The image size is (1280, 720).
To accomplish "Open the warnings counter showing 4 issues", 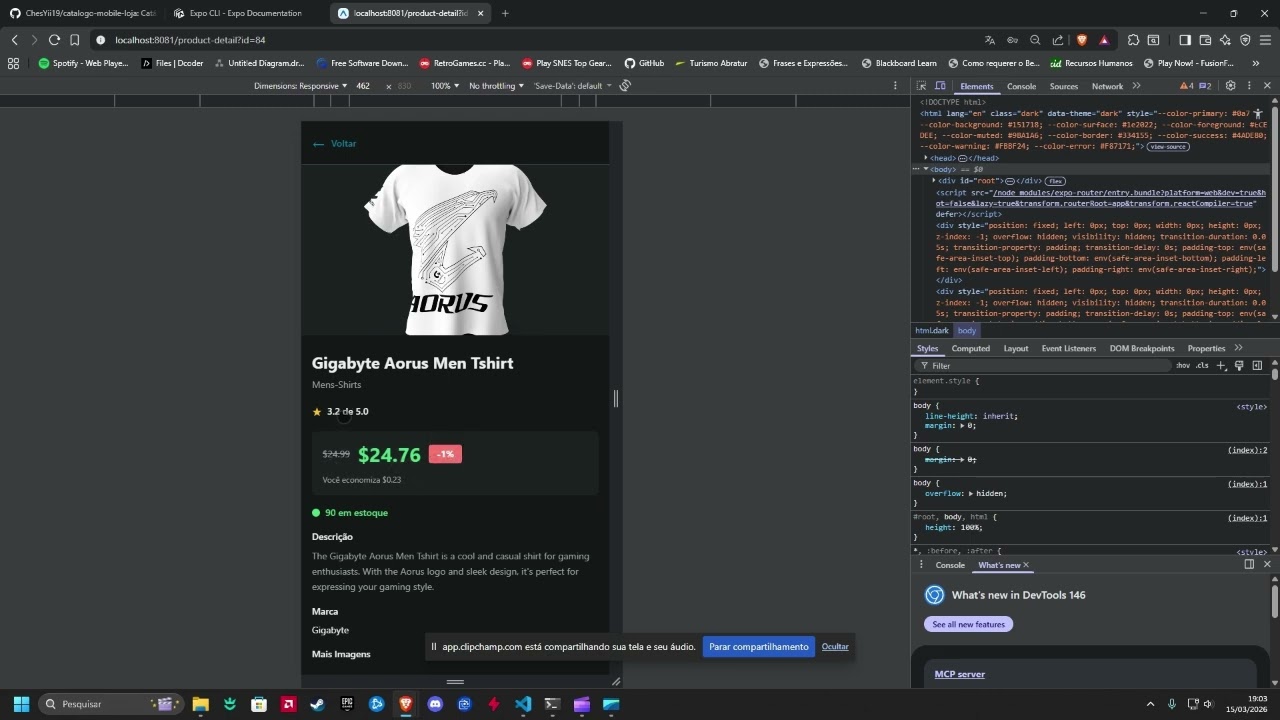I will pyautogui.click(x=1186, y=86).
